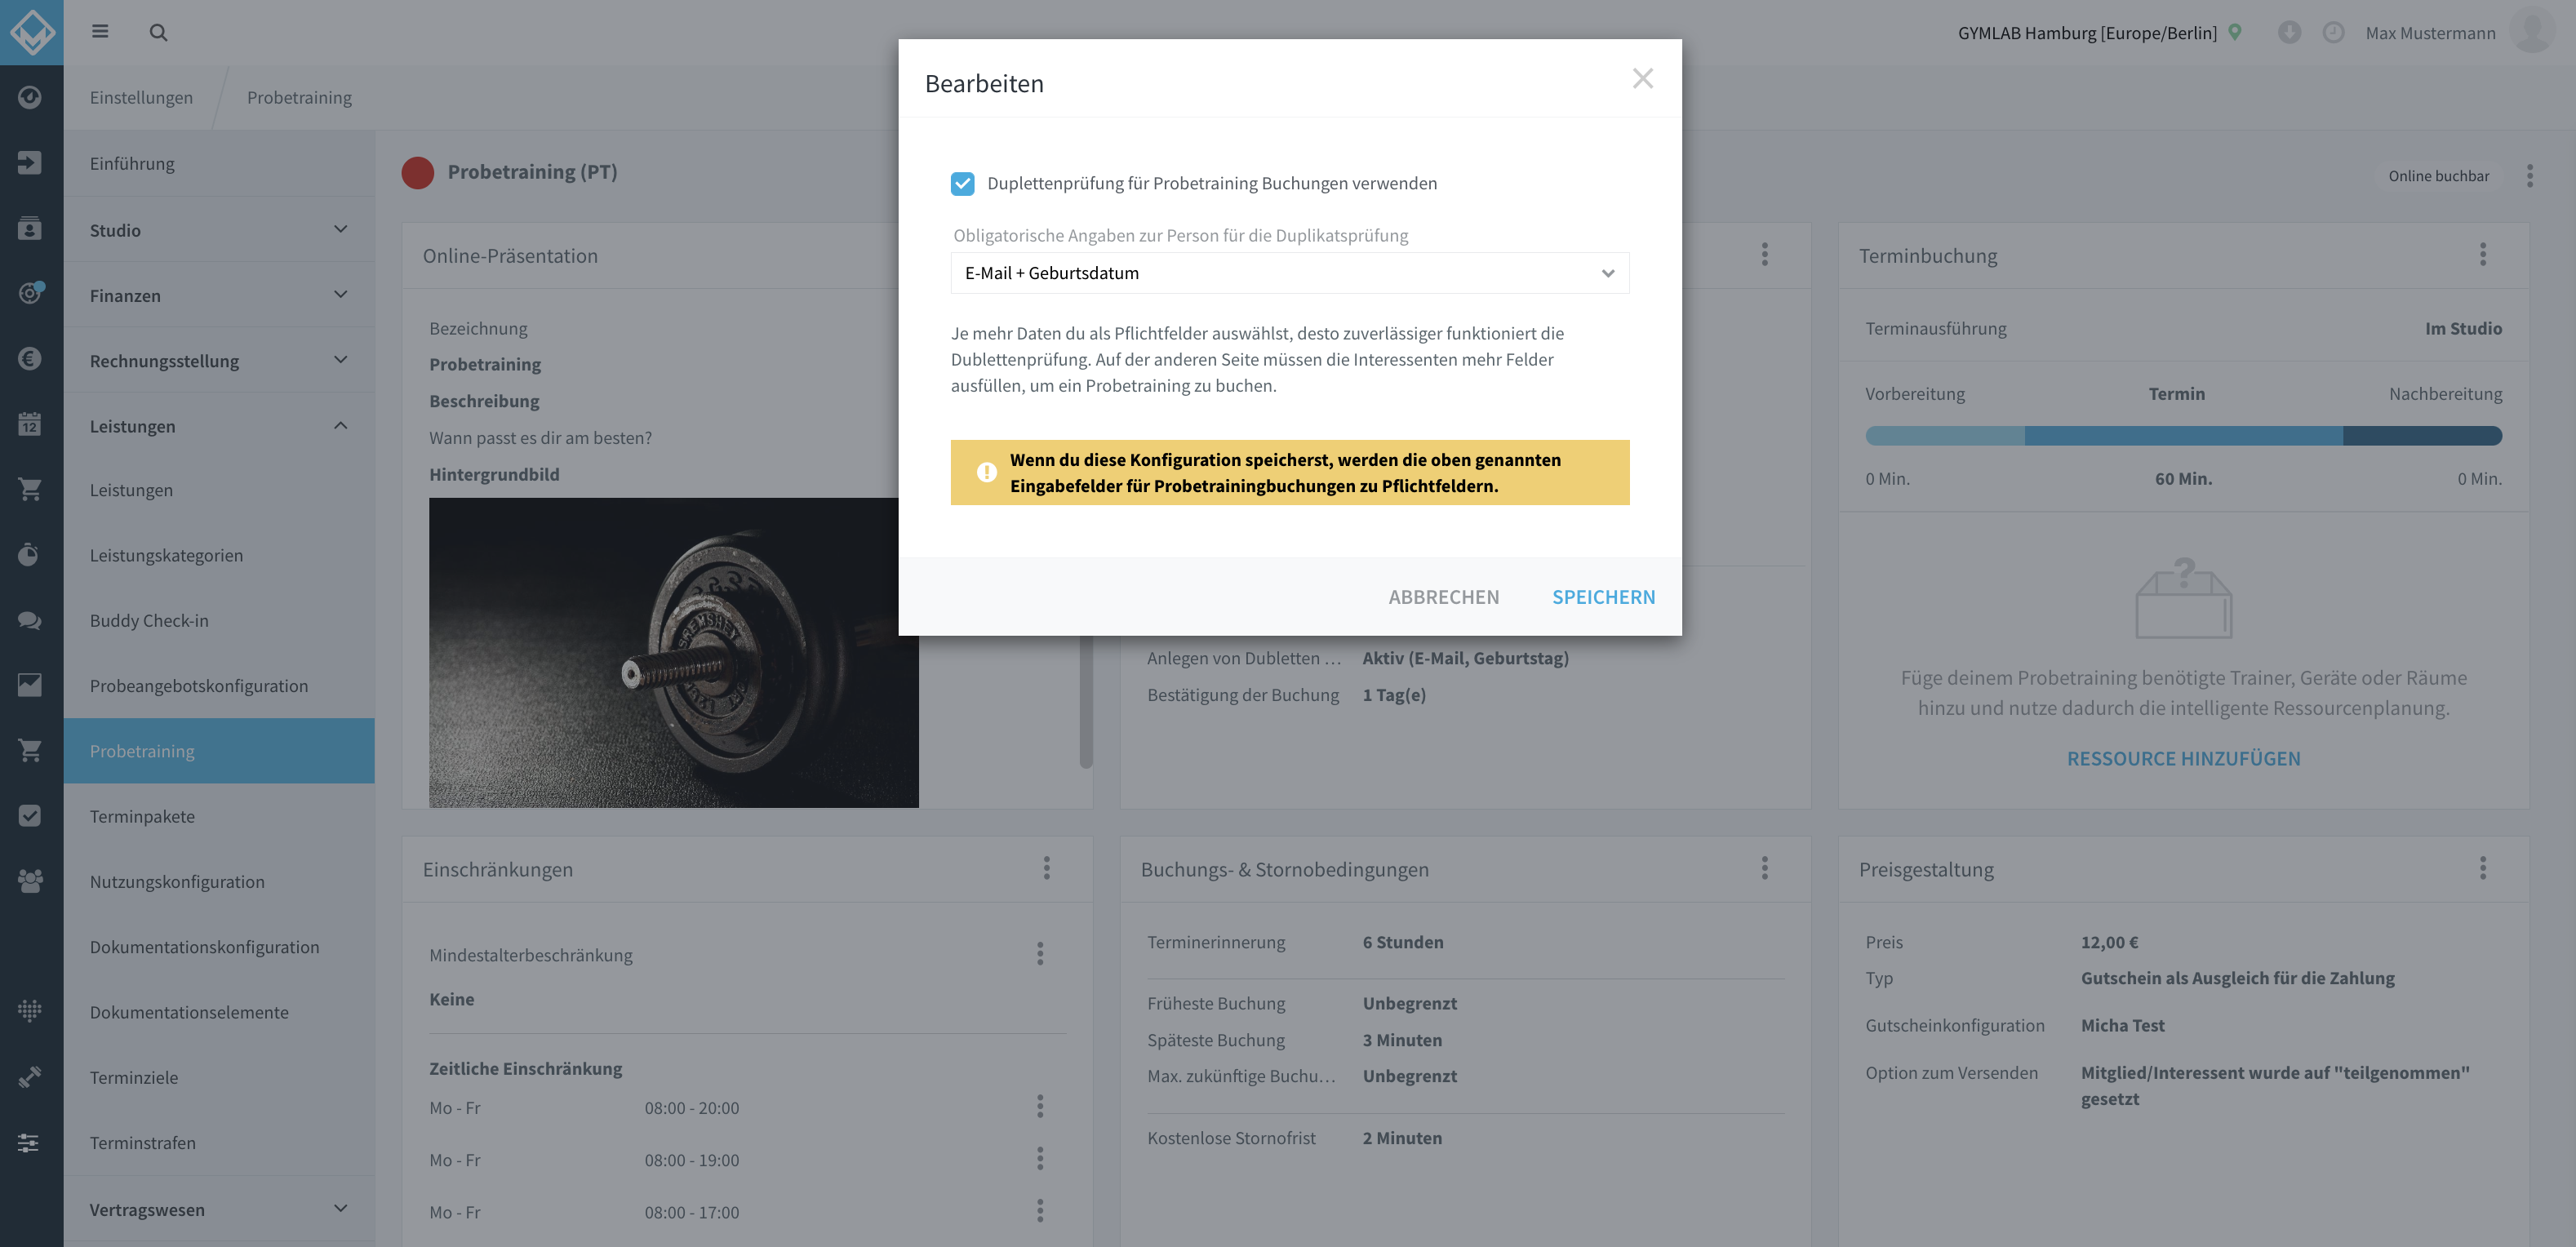
Task: Click the red Probetraining color circle
Action: pyautogui.click(x=417, y=172)
